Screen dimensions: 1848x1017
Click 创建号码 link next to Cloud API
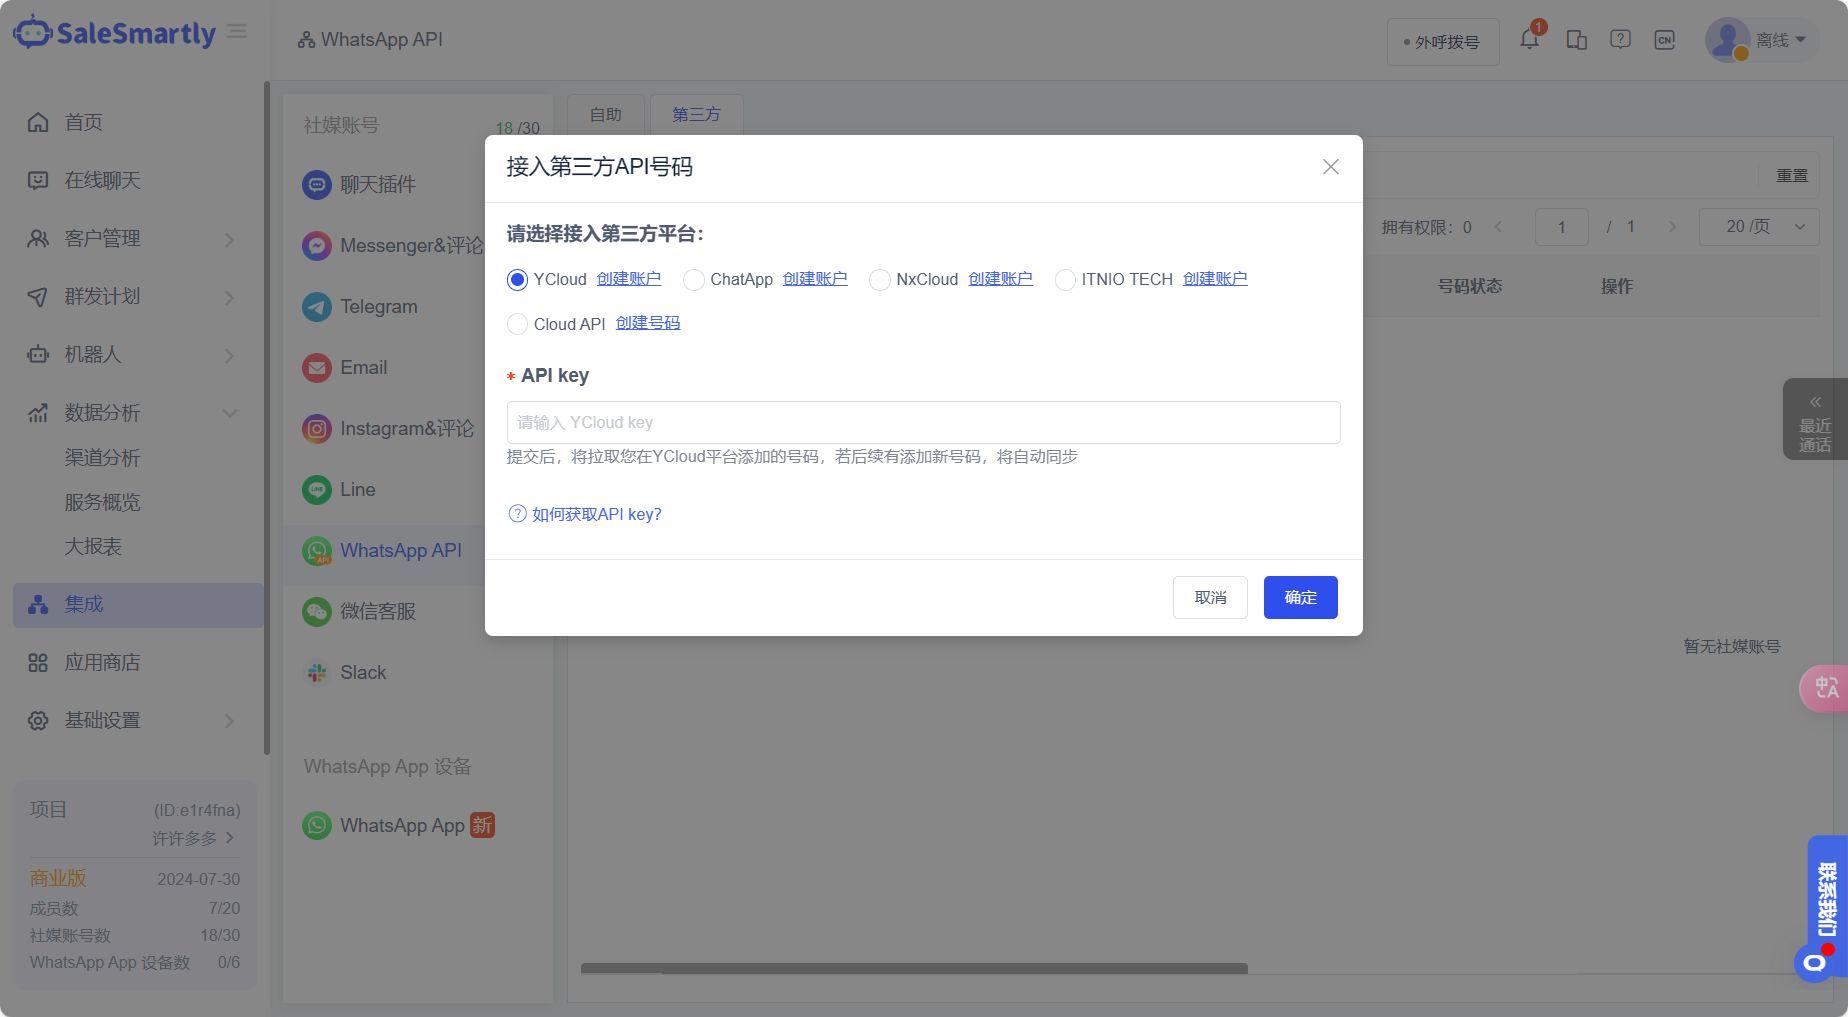click(648, 323)
